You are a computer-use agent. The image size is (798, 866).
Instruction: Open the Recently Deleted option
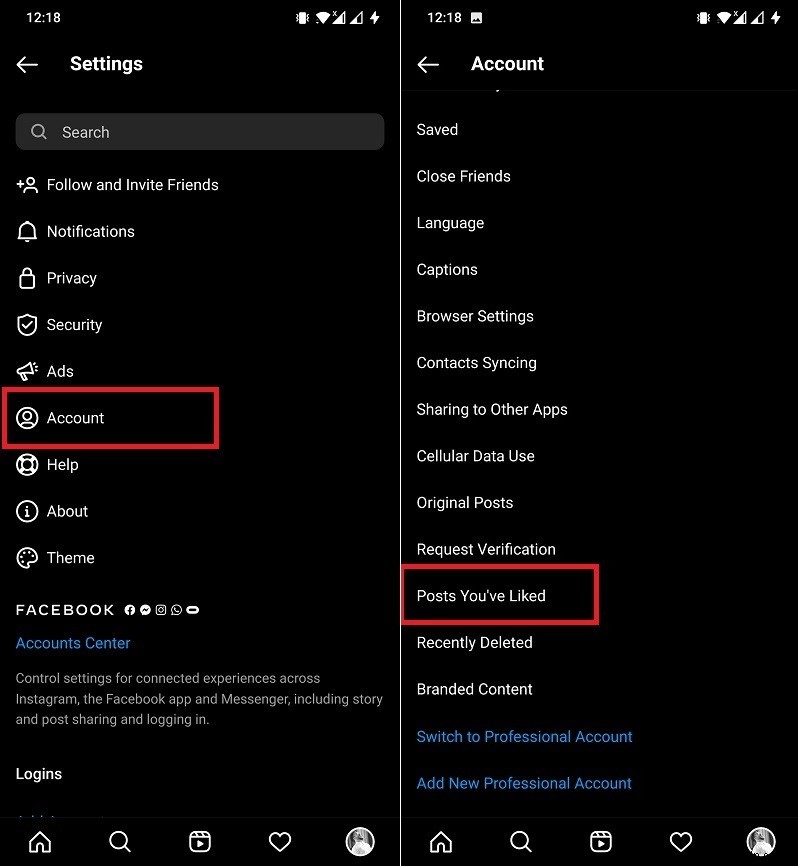[x=474, y=643]
